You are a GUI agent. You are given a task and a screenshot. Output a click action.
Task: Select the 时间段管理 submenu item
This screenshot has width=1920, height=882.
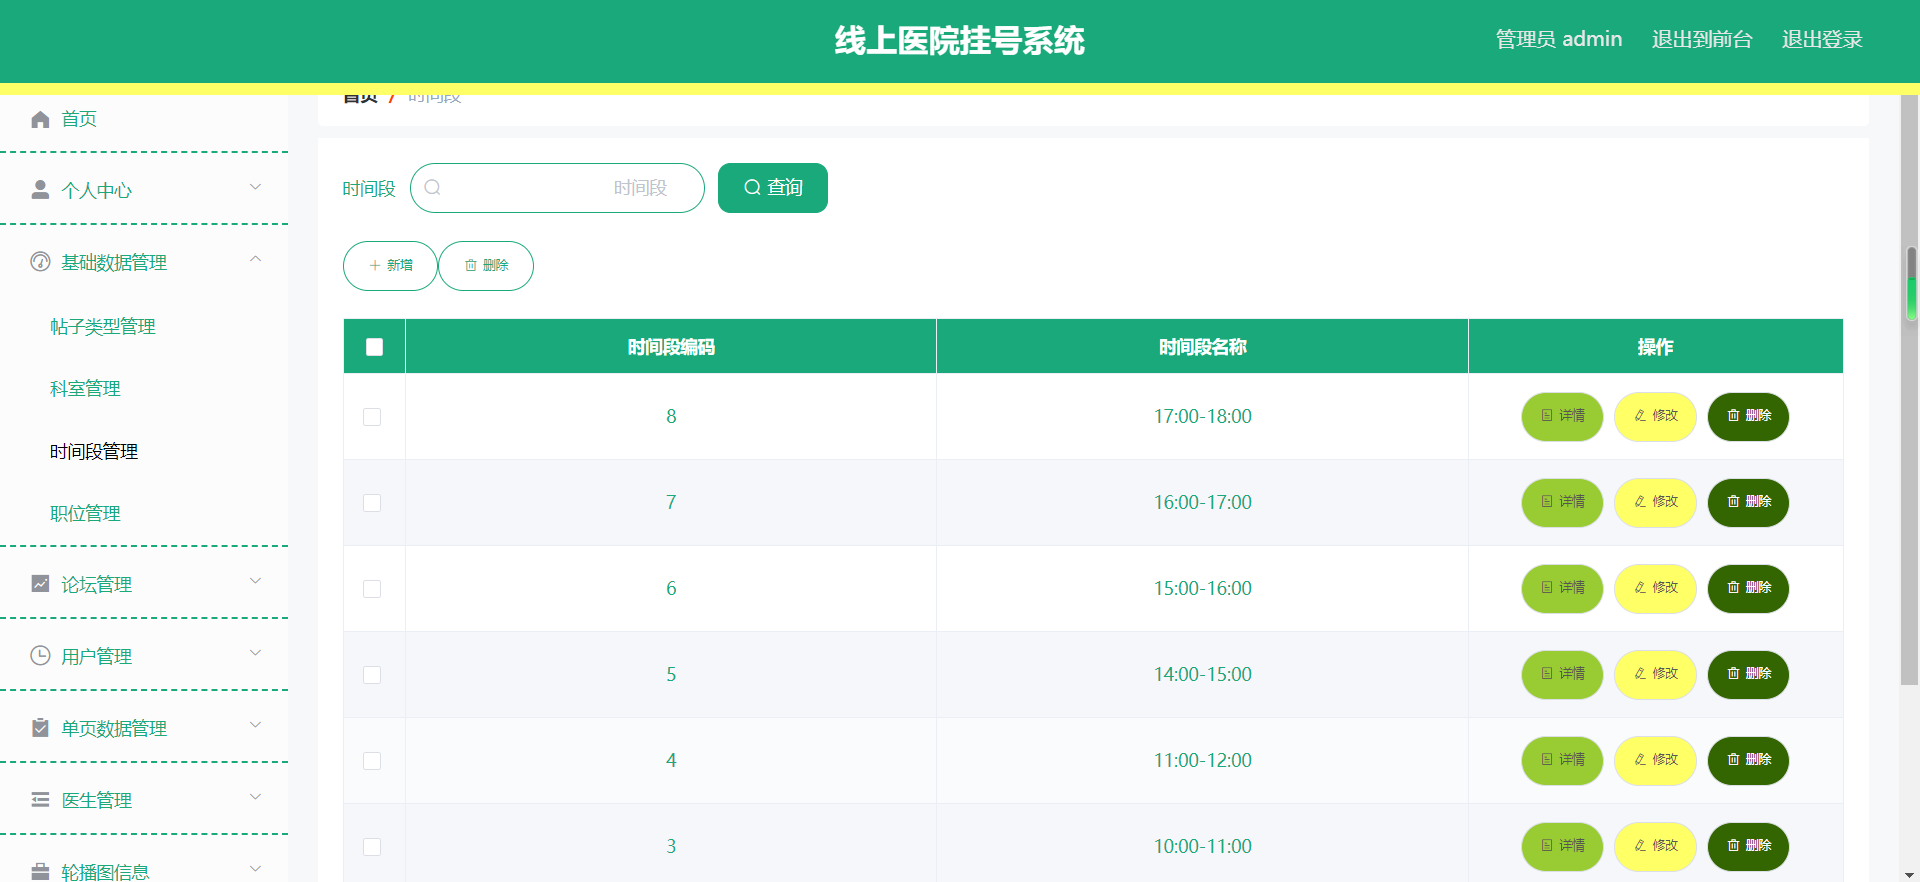coord(94,452)
